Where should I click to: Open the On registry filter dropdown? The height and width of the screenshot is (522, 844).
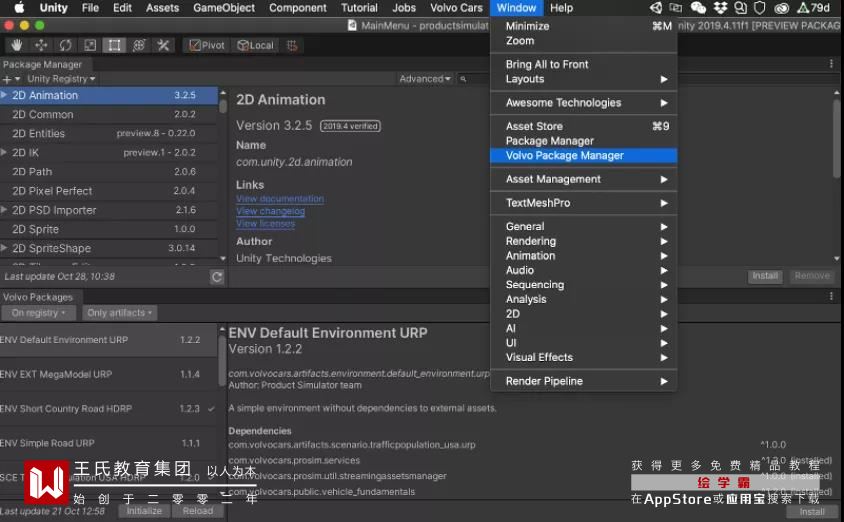(39, 313)
